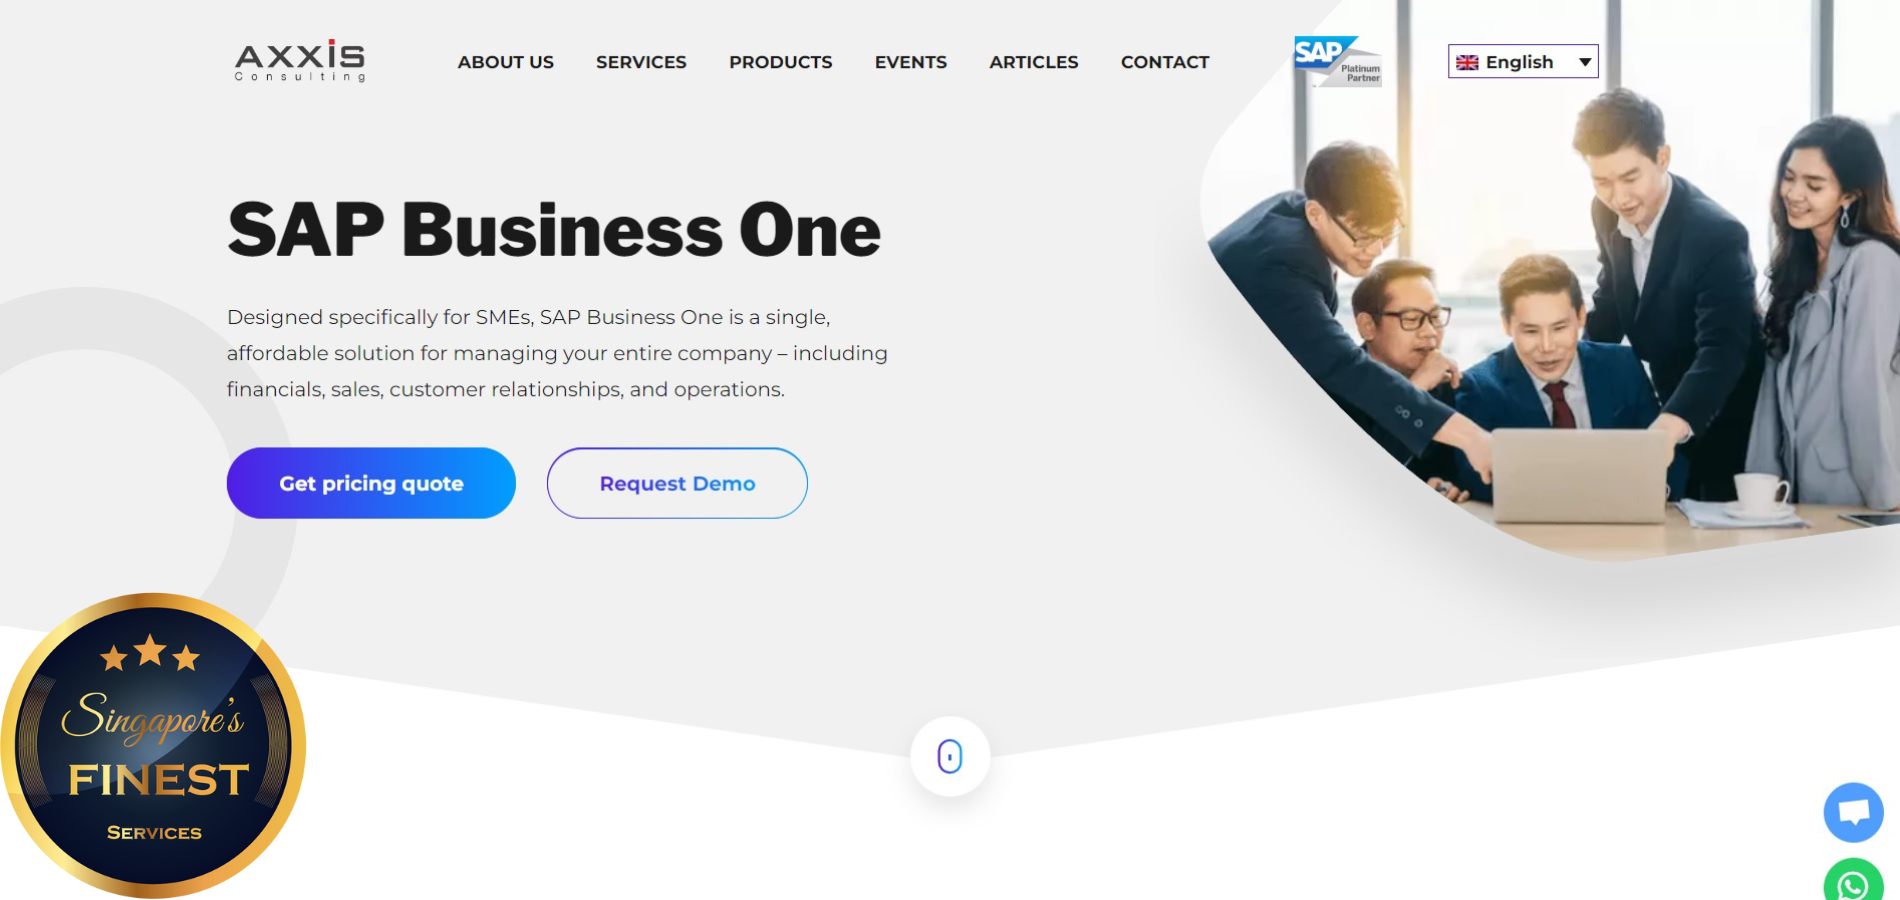Open the green WhatsApp chat icon

click(1853, 880)
